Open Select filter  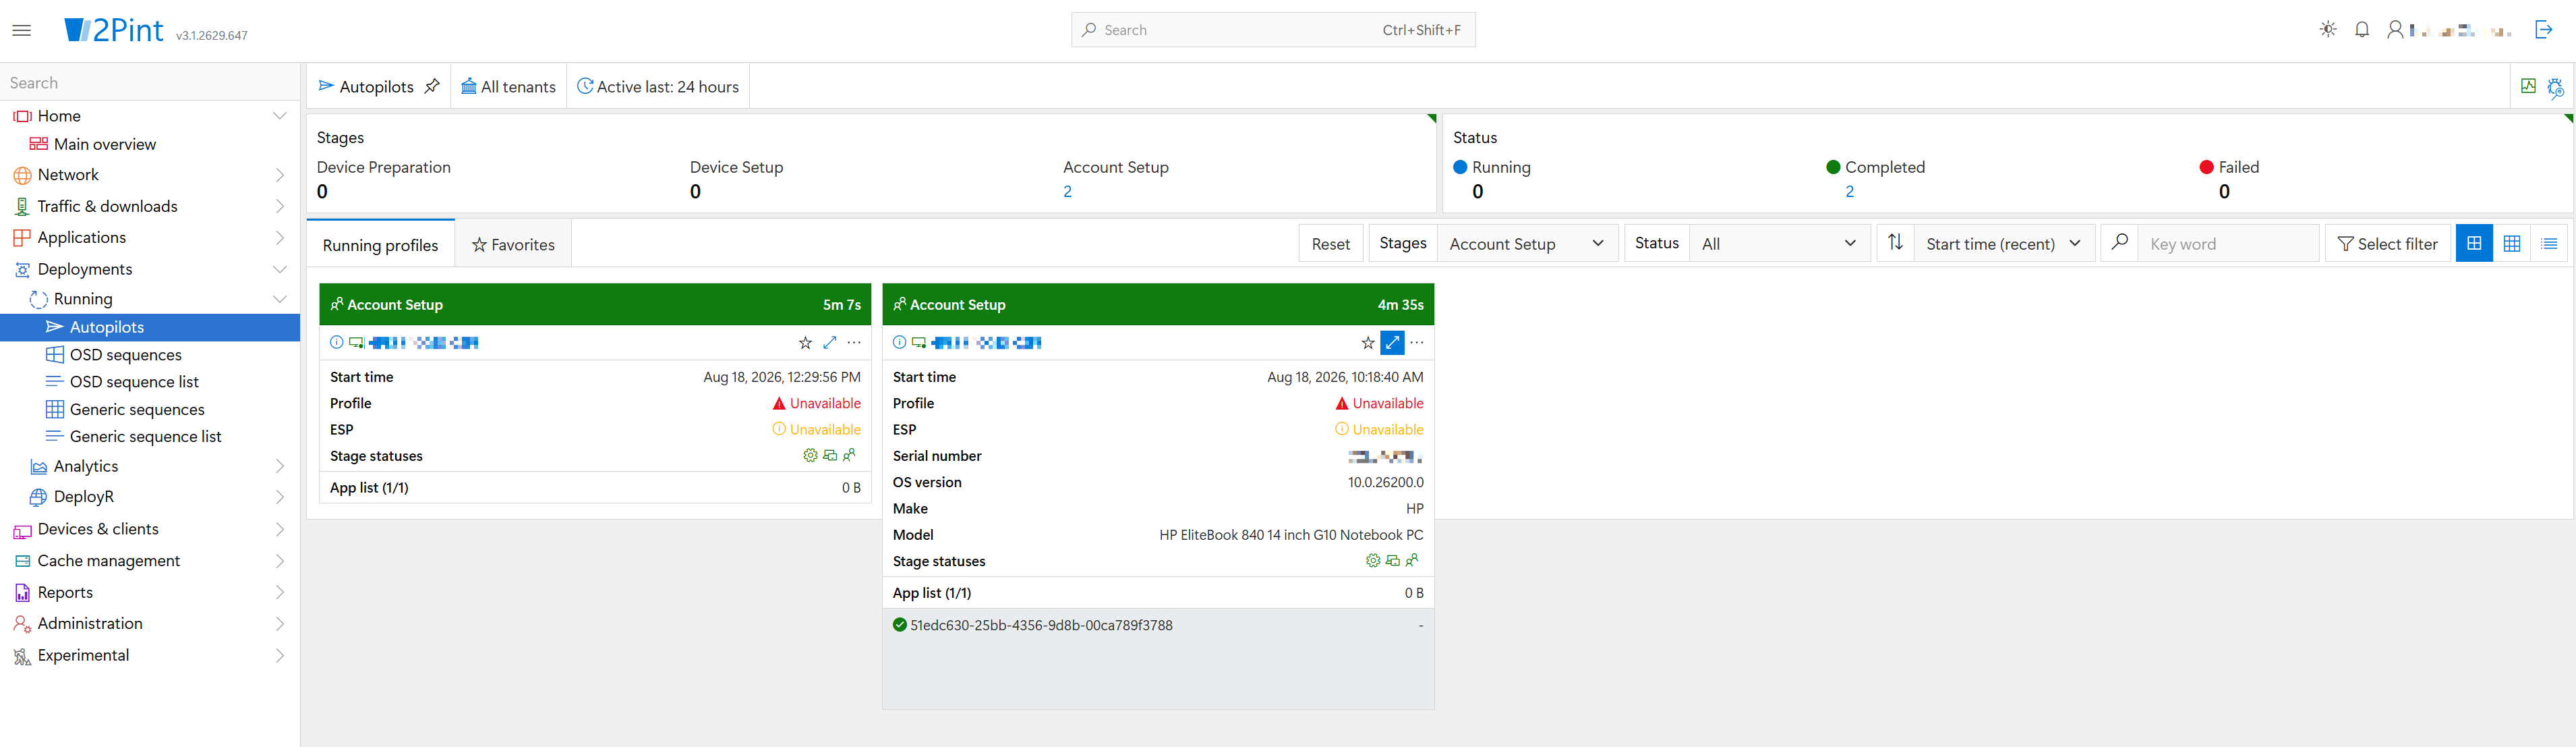coord(2387,244)
